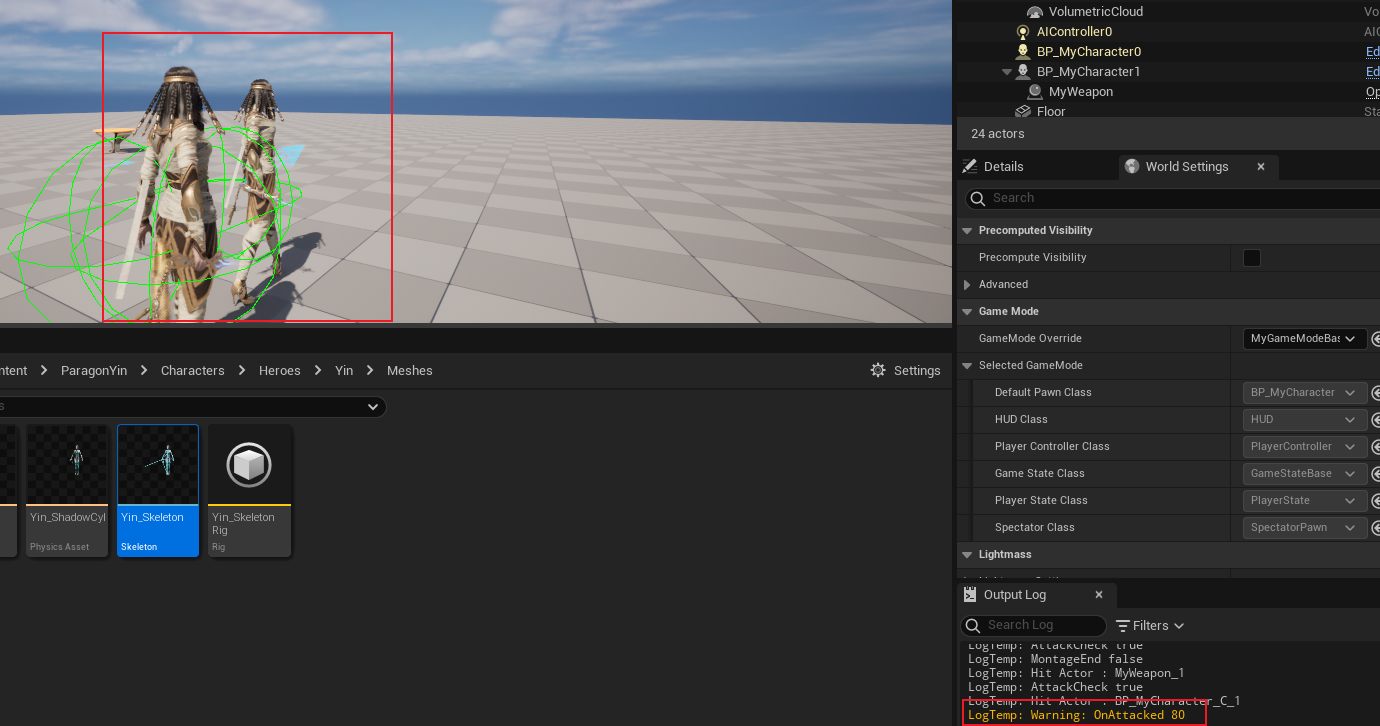This screenshot has height=726, width=1380.
Task: Collapse the Lightmass section
Action: (x=967, y=555)
